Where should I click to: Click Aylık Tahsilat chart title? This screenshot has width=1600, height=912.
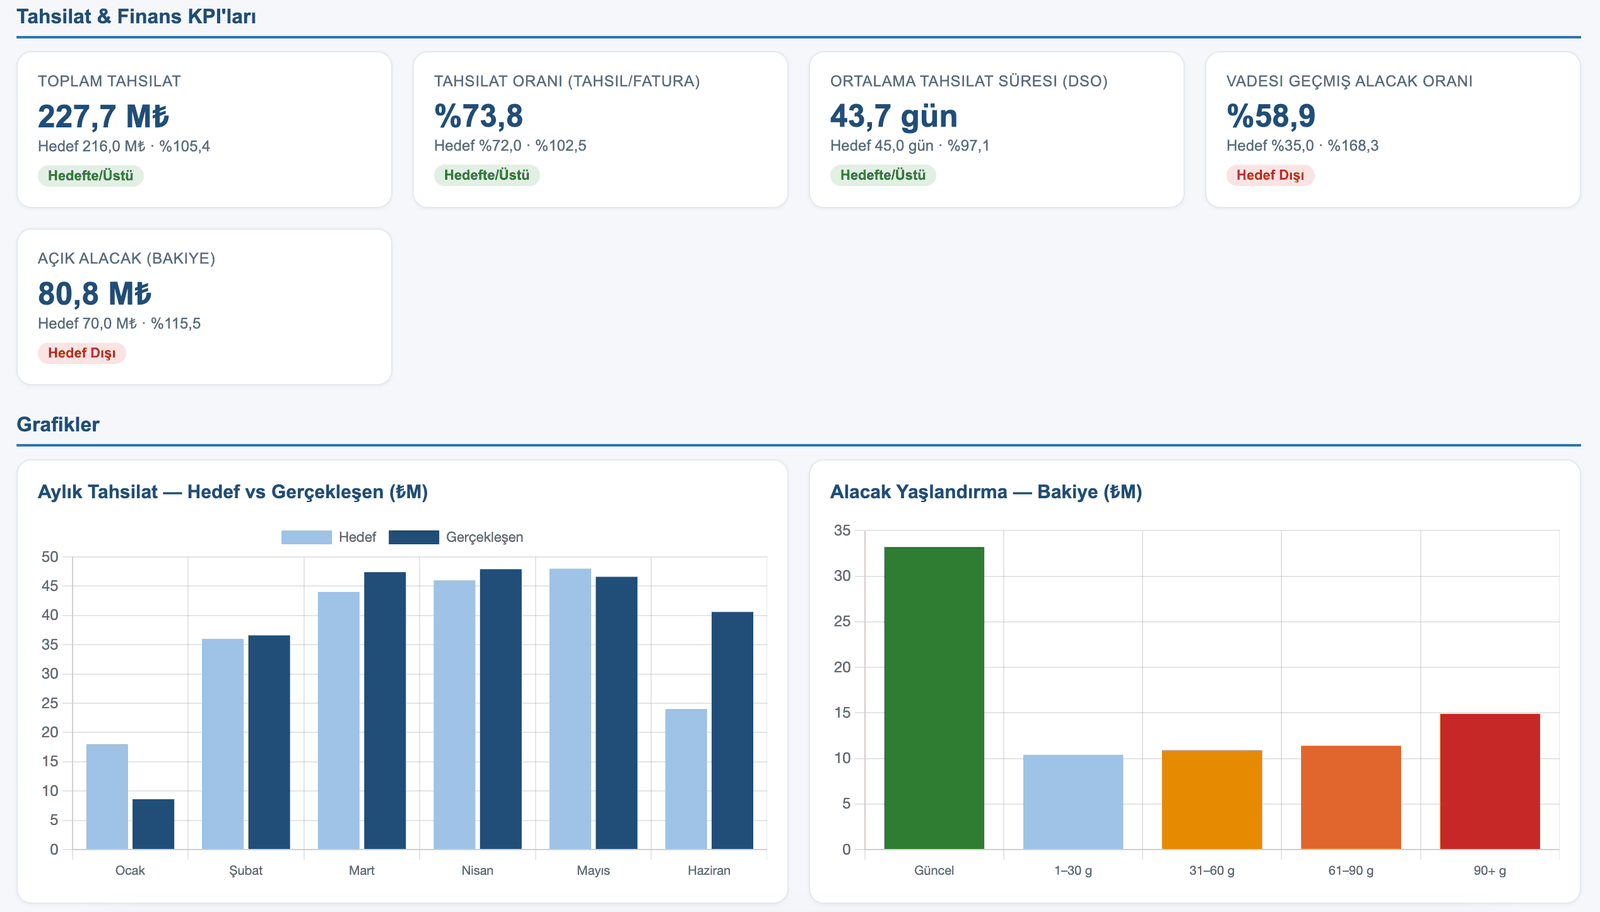233,492
